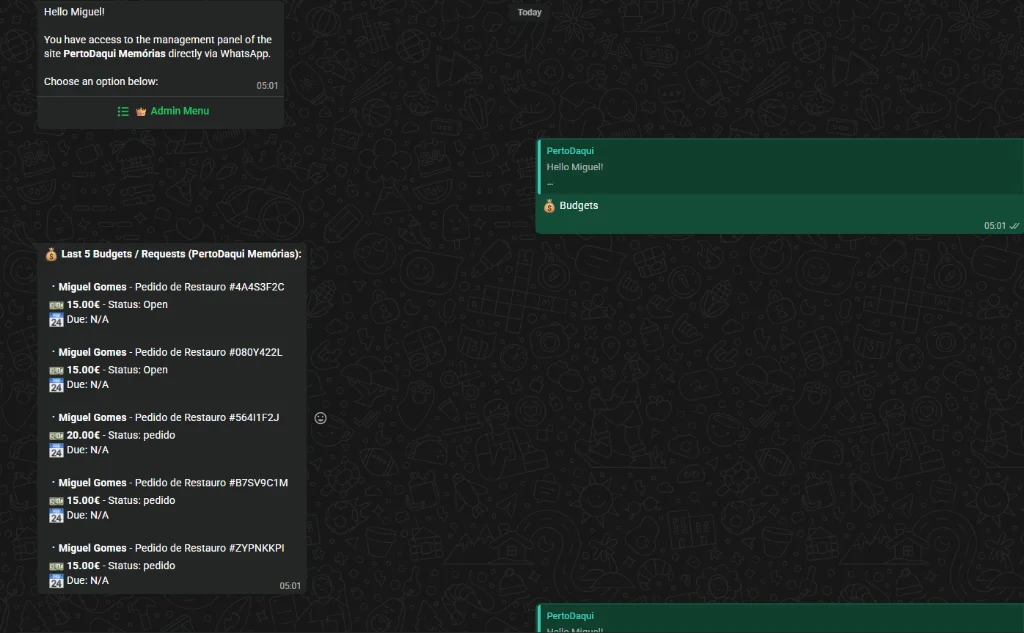Click the calendar icon under order #4A4S3F2C
The width and height of the screenshot is (1024, 633).
coord(56,319)
